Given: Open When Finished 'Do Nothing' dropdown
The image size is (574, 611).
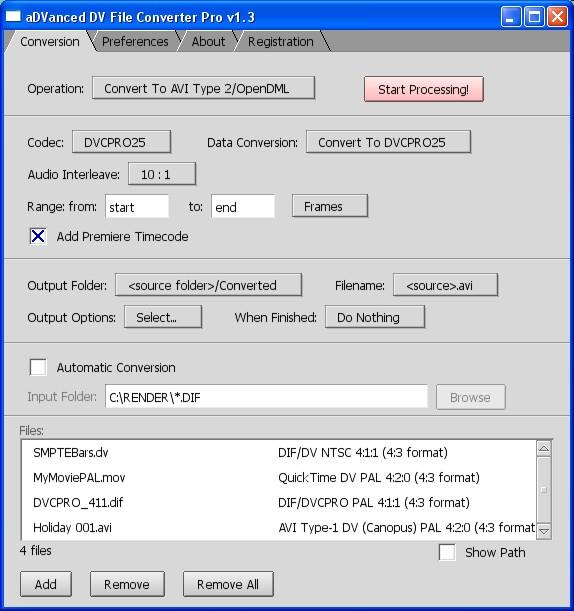Looking at the screenshot, I should tap(375, 317).
